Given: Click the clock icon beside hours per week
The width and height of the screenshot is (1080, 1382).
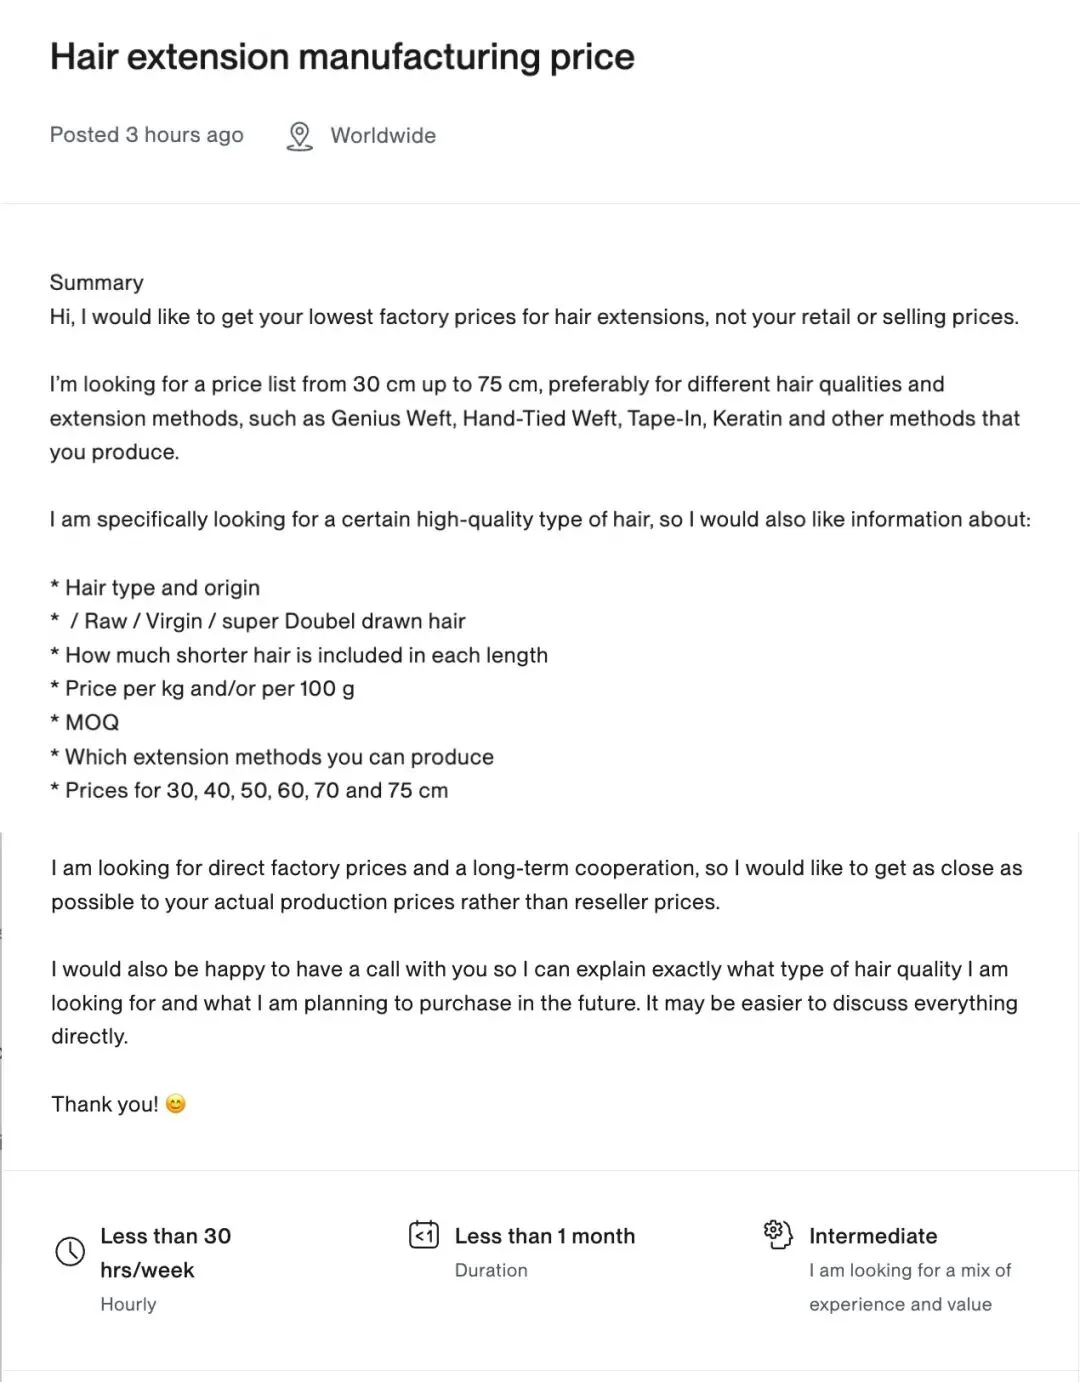Looking at the screenshot, I should coord(70,1251).
